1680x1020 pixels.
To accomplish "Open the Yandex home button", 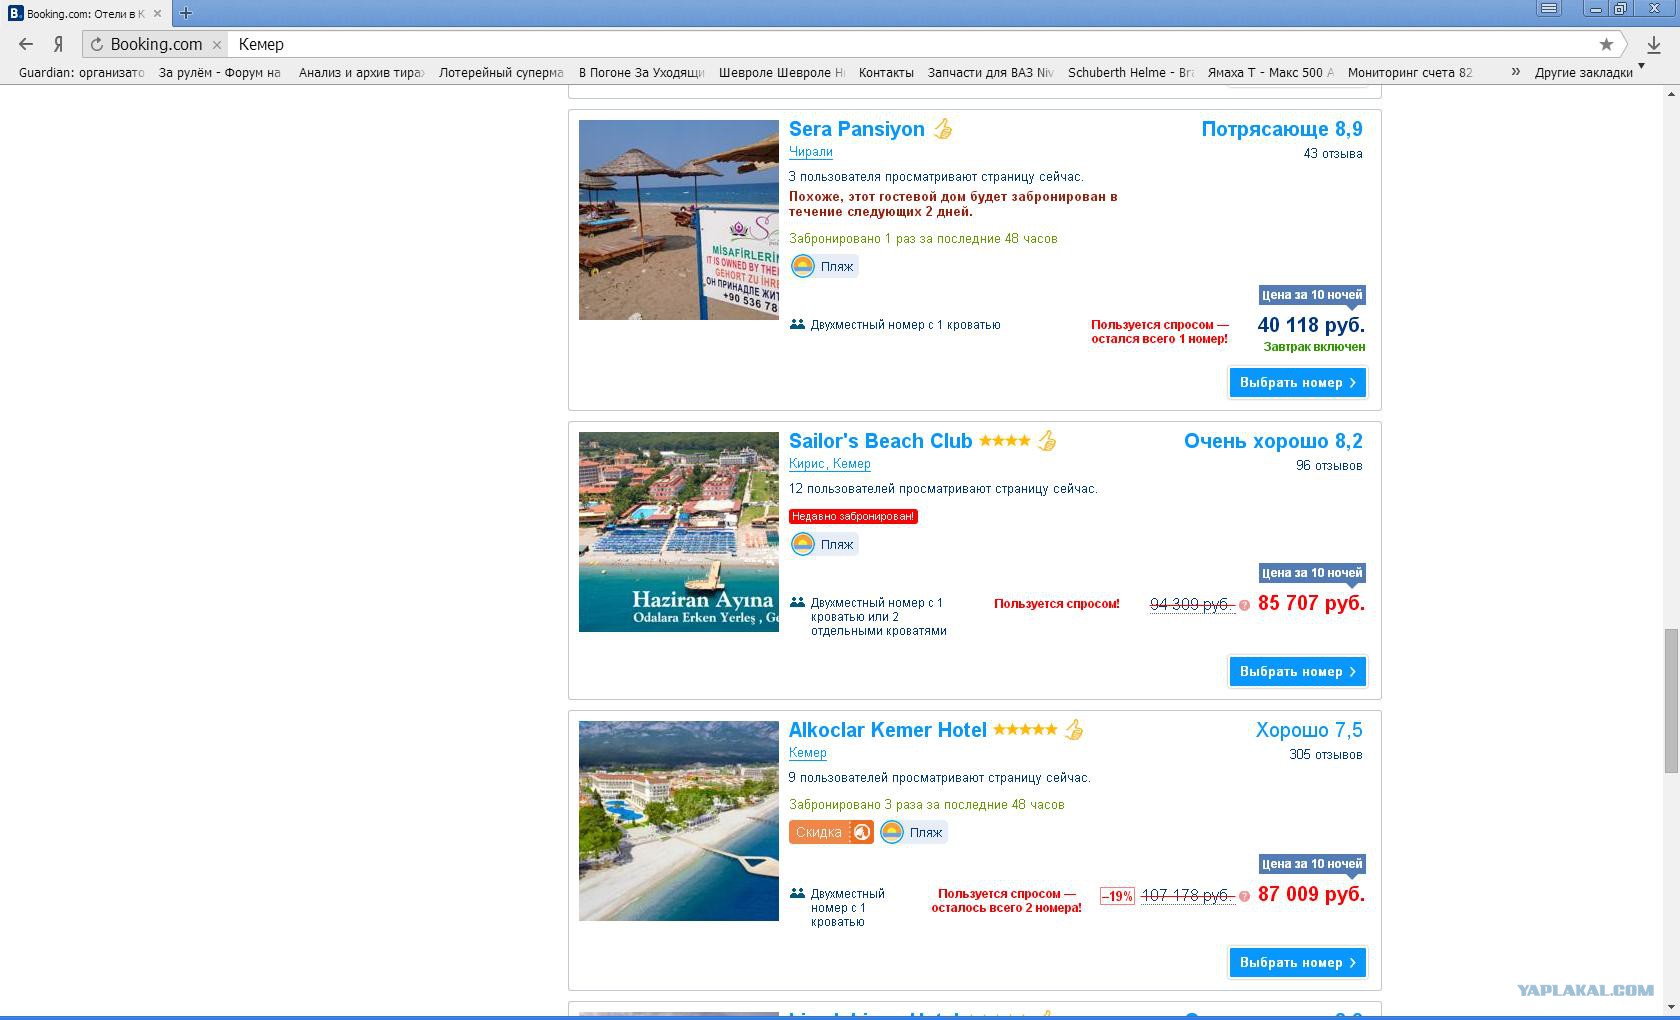I will pos(59,44).
